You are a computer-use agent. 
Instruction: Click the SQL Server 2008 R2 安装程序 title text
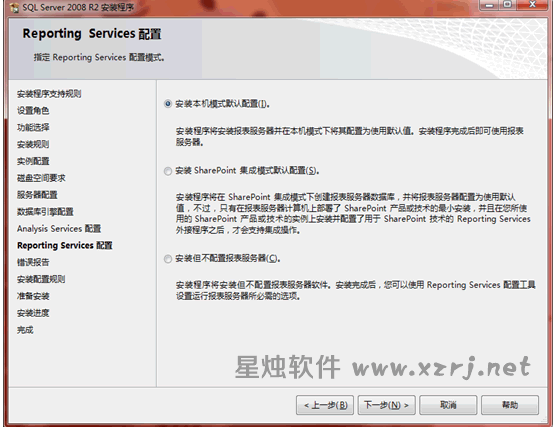(x=78, y=7)
